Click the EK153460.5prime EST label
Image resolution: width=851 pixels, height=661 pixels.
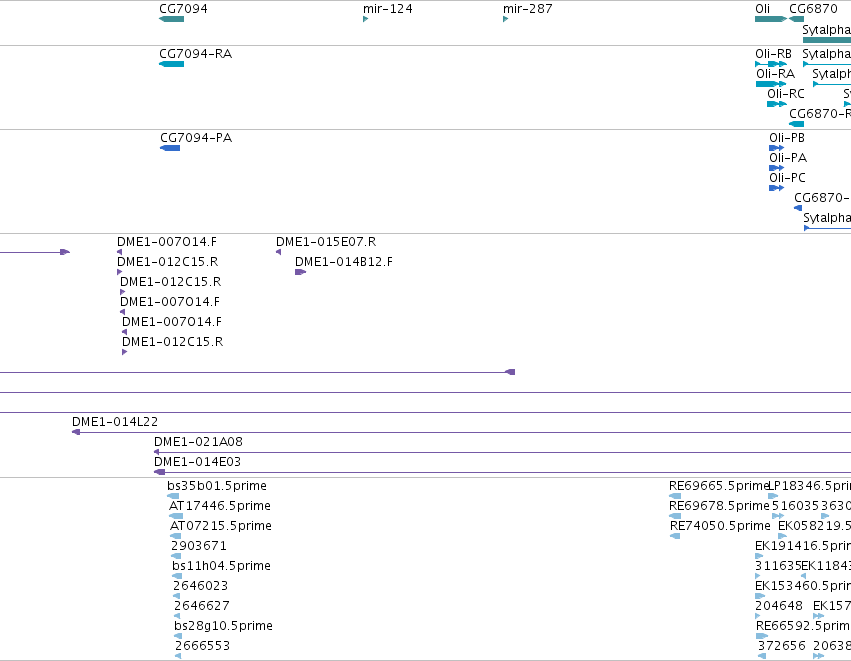point(803,586)
